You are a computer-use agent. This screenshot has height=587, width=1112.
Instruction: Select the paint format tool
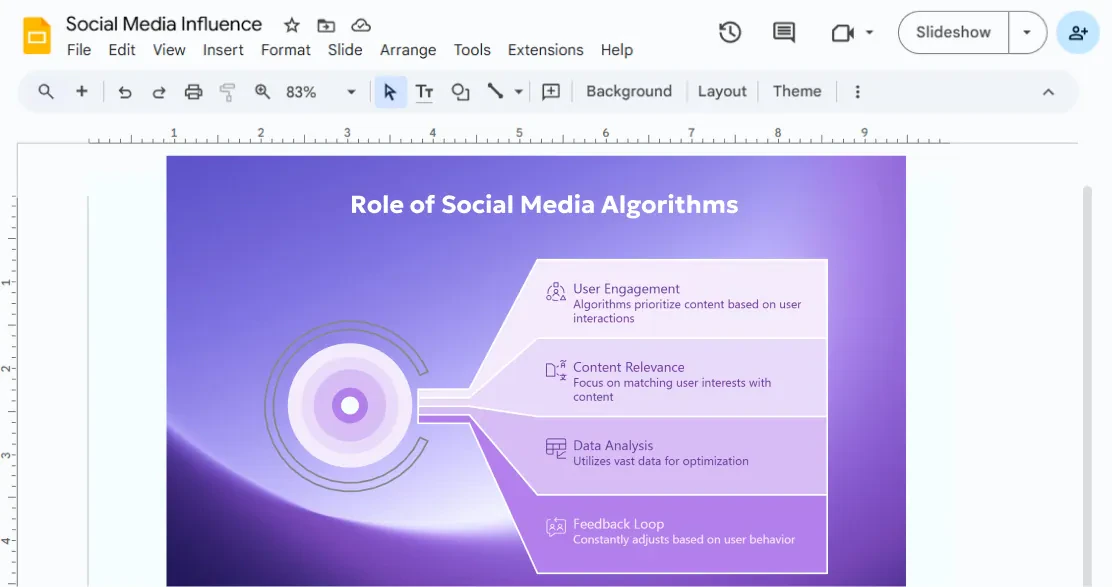point(227,91)
